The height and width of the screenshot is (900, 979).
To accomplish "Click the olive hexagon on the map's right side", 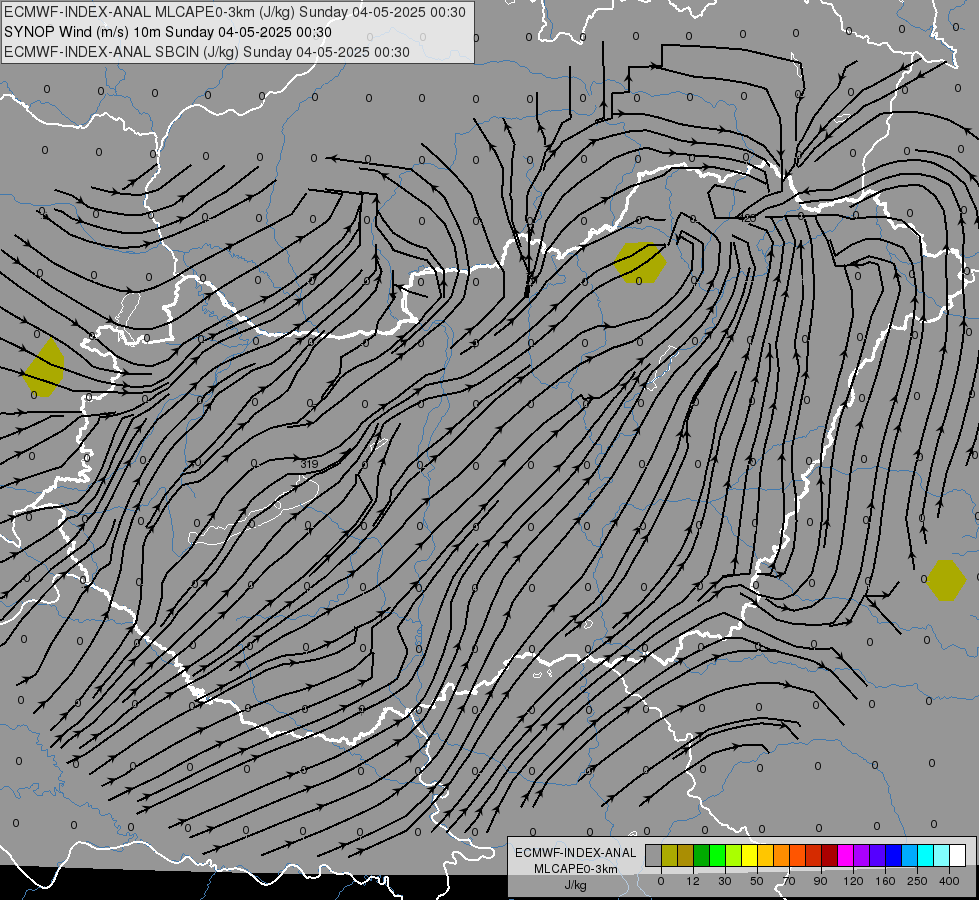I will click(x=947, y=580).
